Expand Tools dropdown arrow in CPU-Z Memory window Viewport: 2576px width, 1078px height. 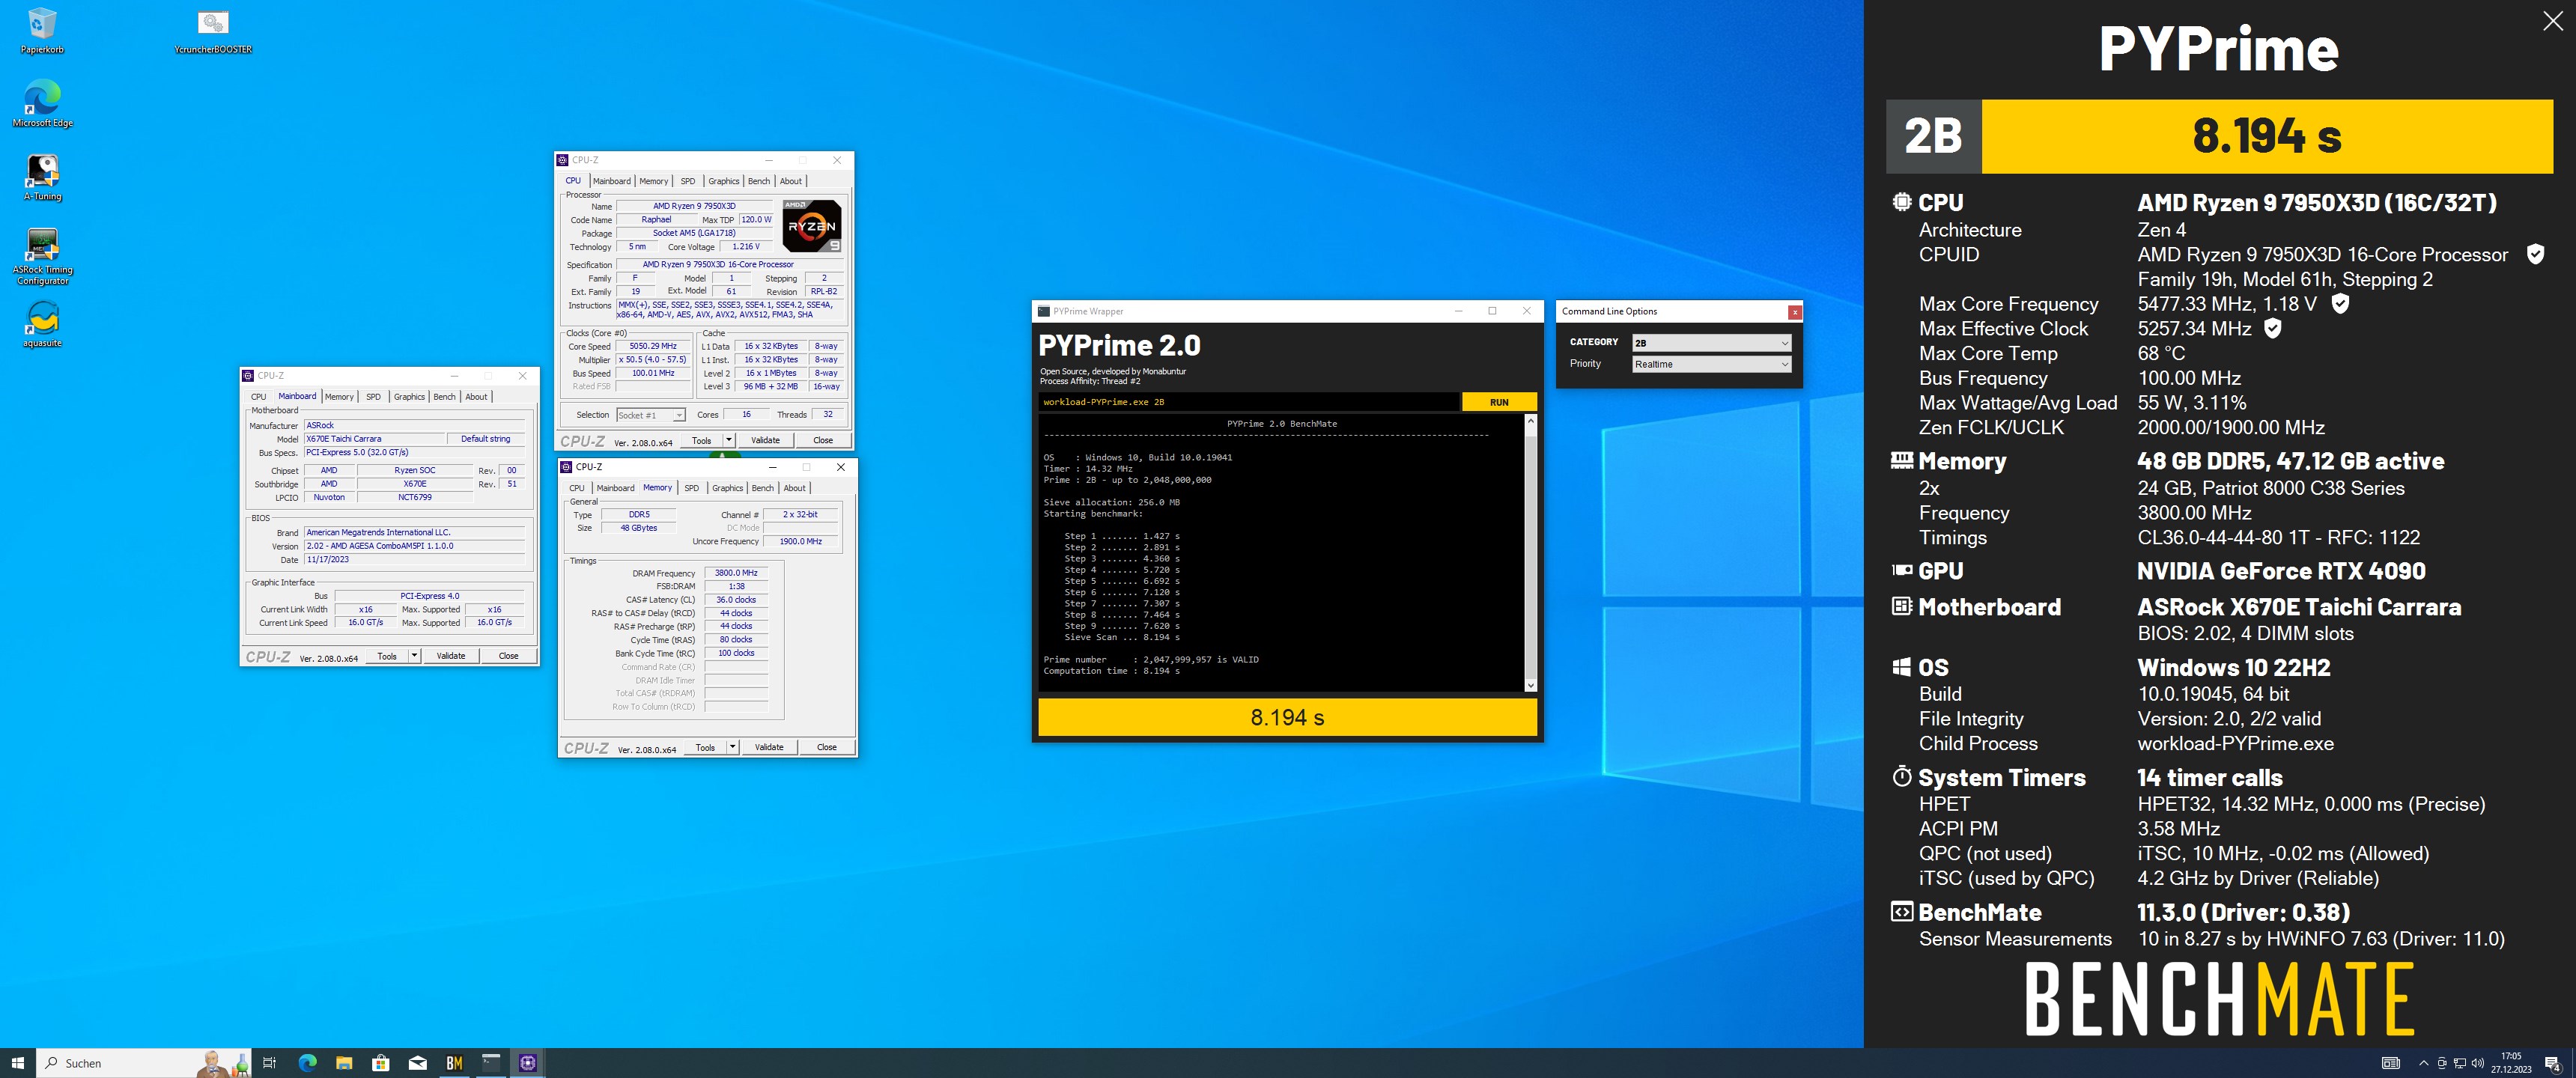click(733, 747)
